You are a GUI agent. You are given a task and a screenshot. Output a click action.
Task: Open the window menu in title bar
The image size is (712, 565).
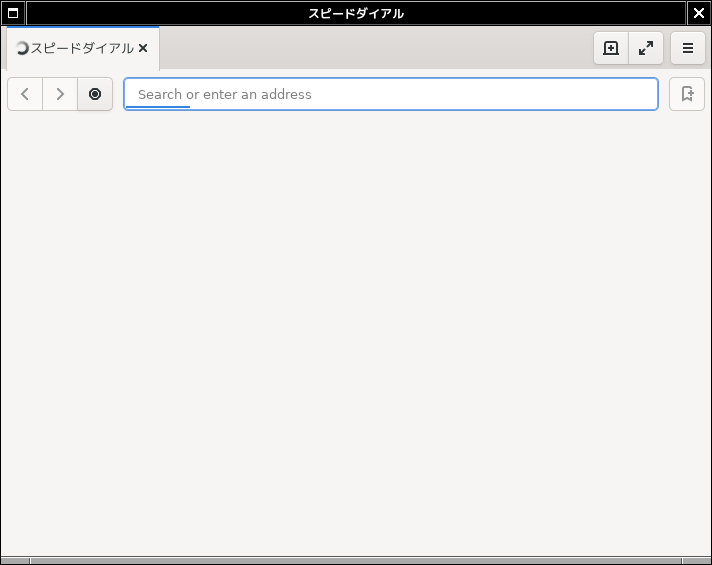13,13
